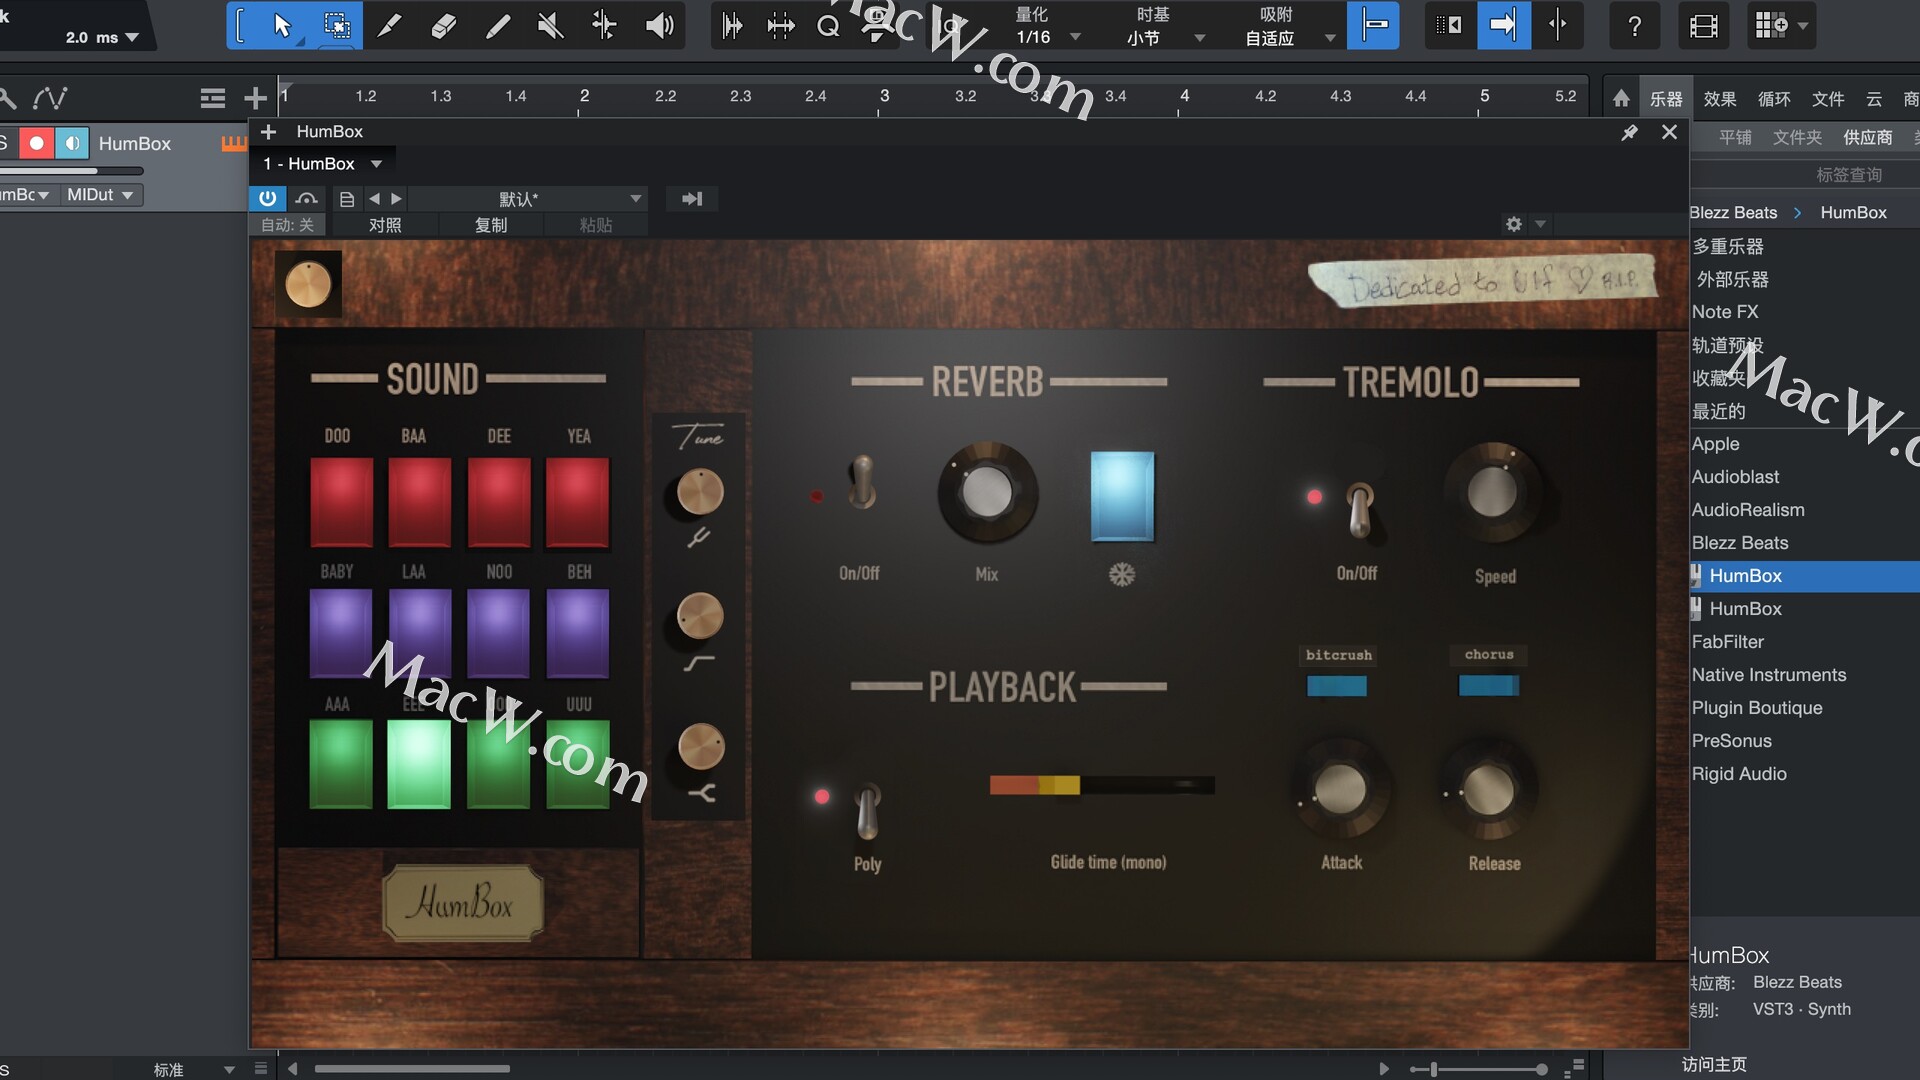Viewport: 1920px width, 1080px height.
Task: Open the browser home icon
Action: (1621, 98)
